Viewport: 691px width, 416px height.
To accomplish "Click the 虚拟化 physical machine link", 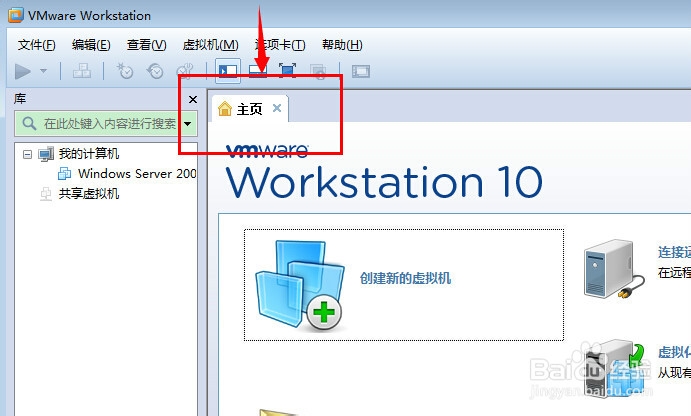I will coord(674,352).
